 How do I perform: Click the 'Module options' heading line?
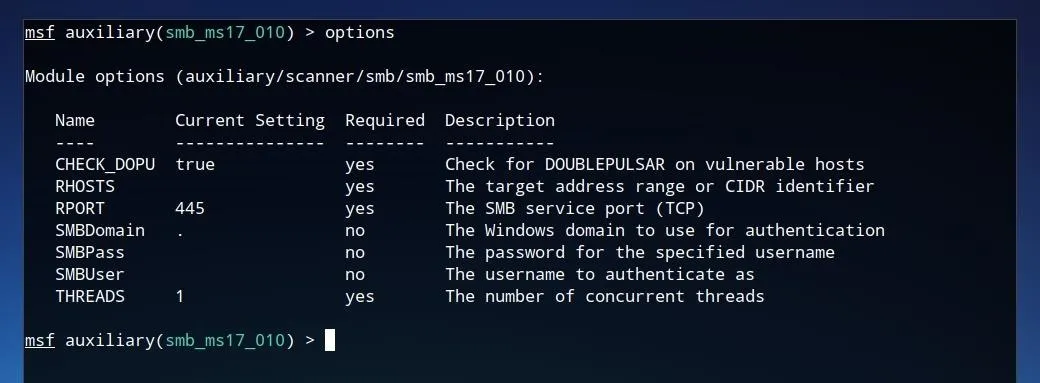(285, 77)
